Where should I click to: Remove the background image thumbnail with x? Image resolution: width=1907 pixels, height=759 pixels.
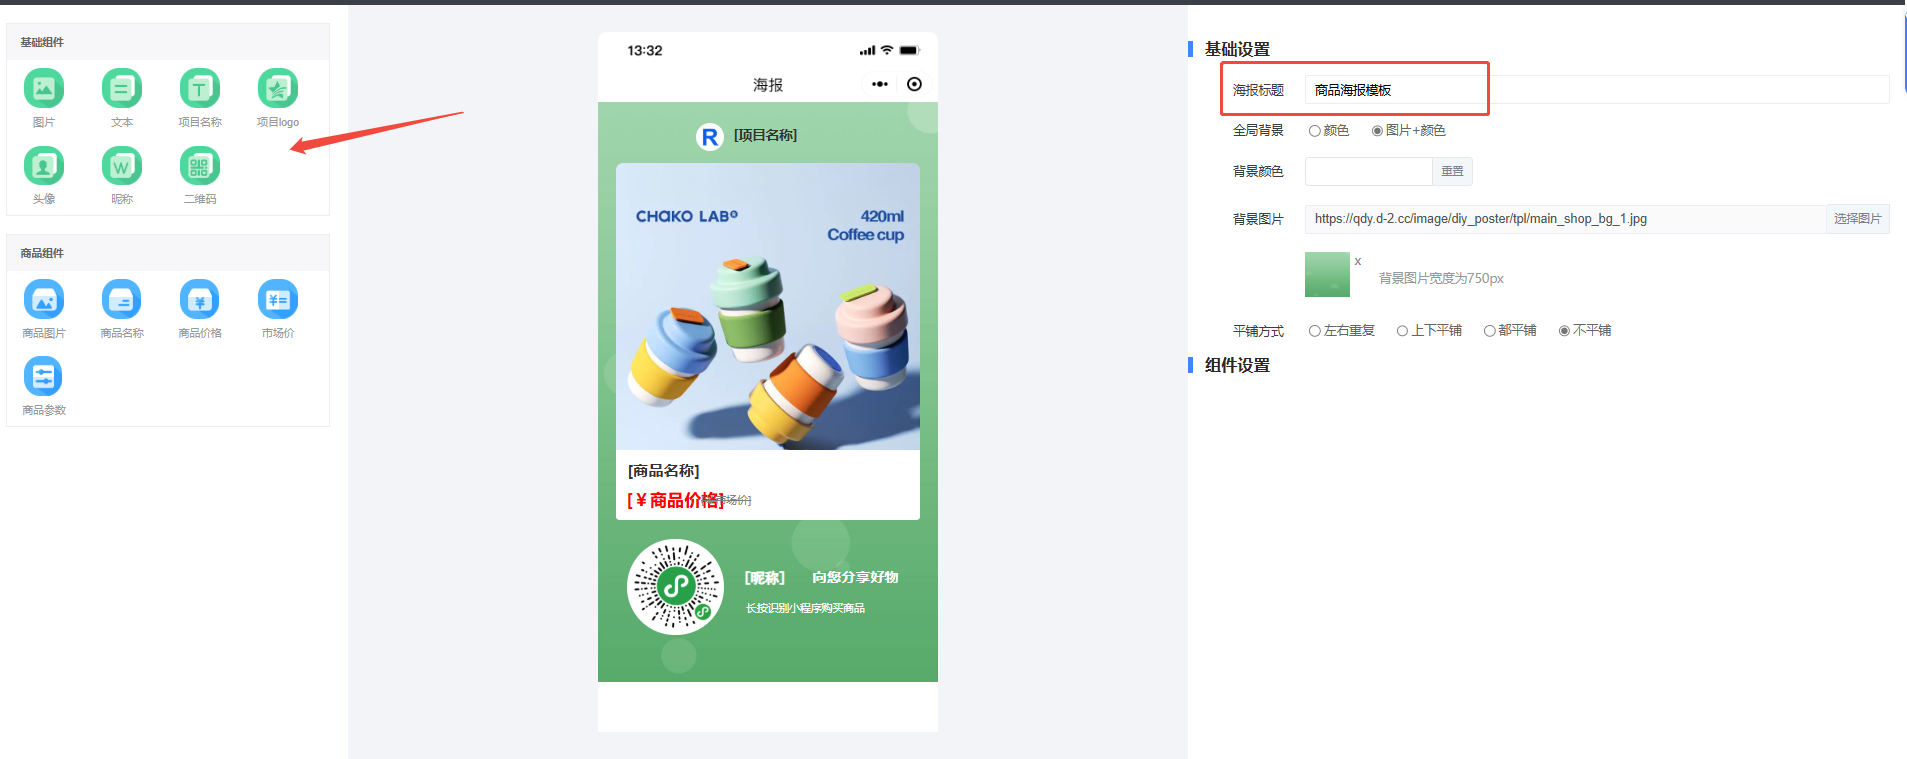[1358, 261]
